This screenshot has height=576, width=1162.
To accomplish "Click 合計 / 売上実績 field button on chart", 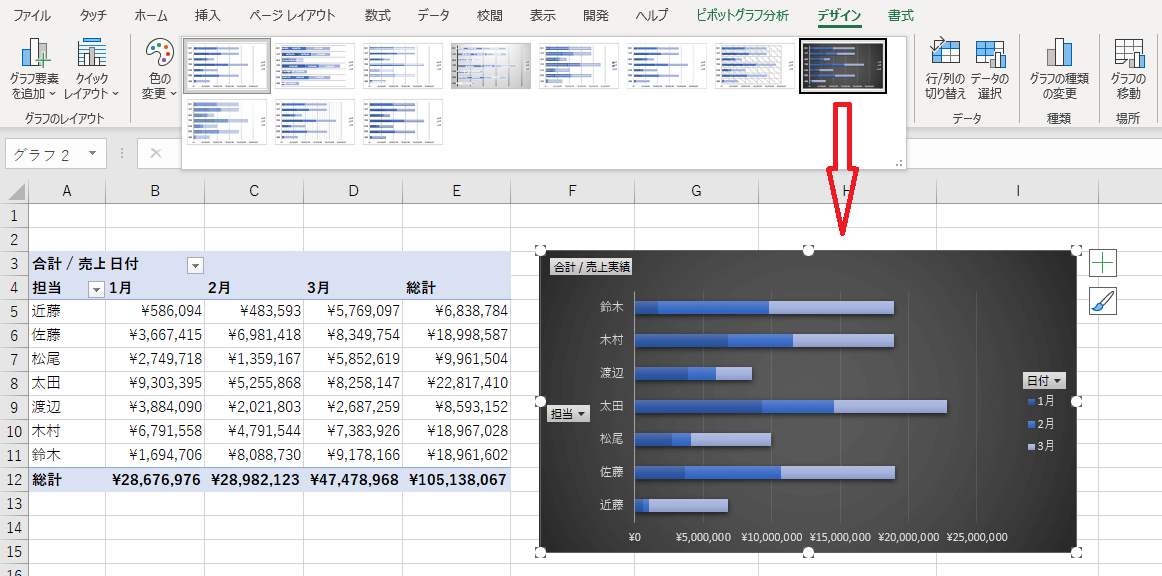I will (591, 267).
